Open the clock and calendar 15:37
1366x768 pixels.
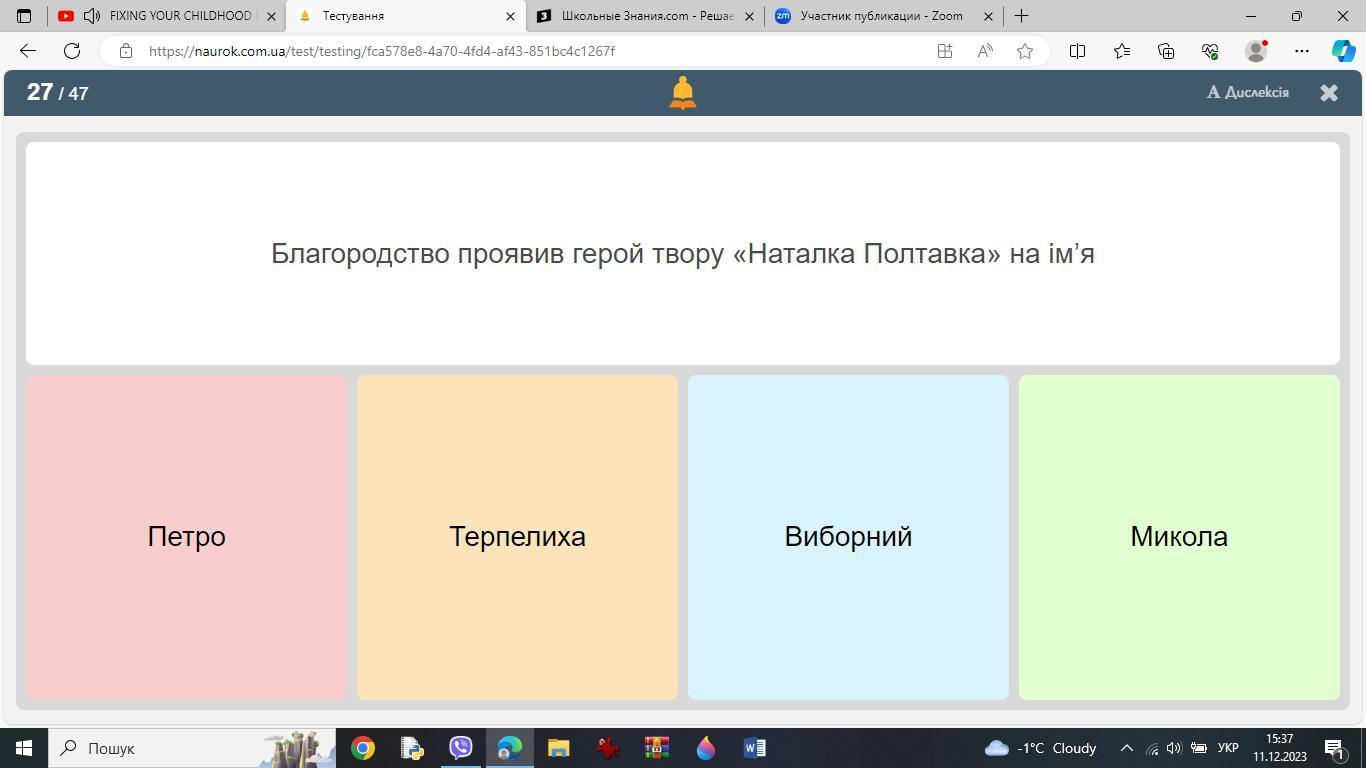click(x=1279, y=748)
